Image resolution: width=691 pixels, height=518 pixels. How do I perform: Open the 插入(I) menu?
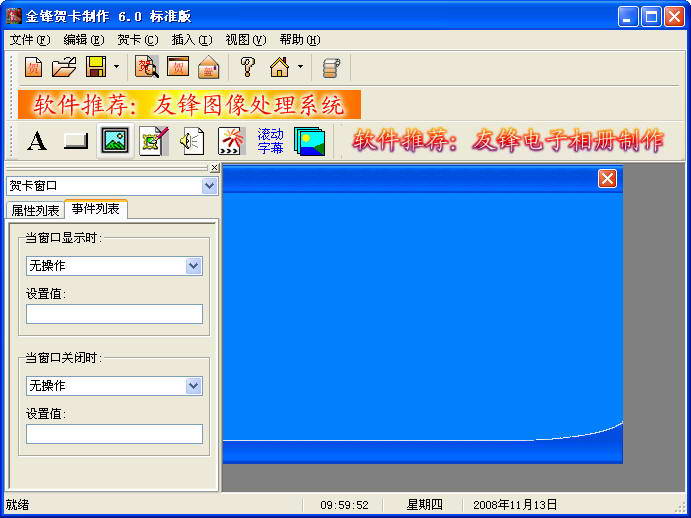pyautogui.click(x=191, y=40)
